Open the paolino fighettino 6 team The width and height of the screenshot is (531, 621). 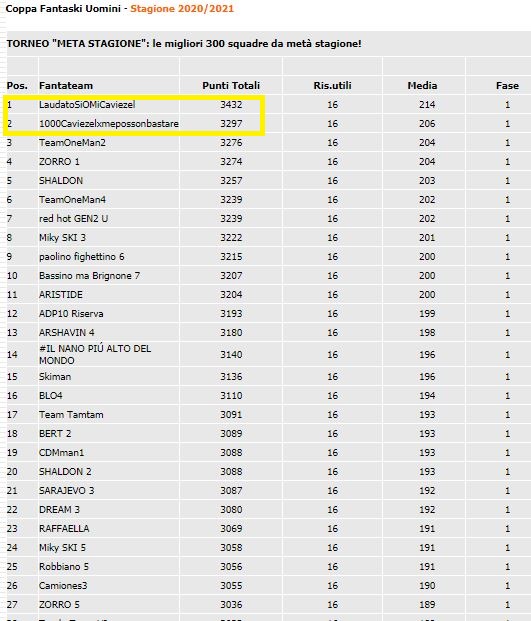pos(82,257)
